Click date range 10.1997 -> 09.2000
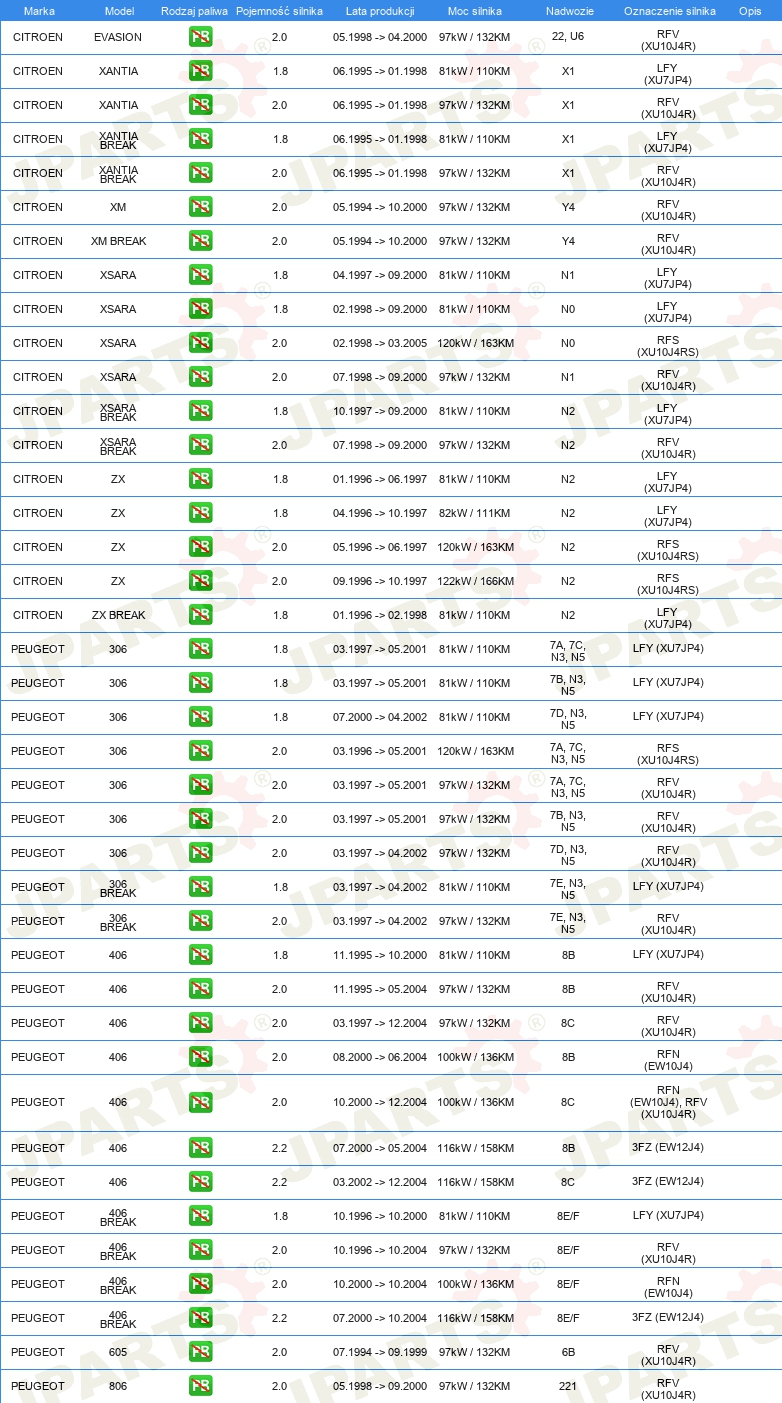Screen dimensions: 782x1403 tap(380, 411)
